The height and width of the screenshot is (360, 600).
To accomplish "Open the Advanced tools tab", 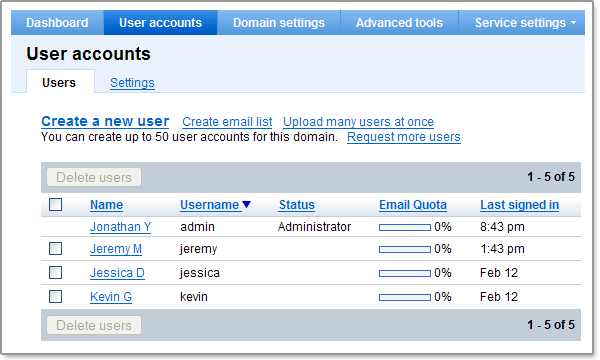I will 399,23.
